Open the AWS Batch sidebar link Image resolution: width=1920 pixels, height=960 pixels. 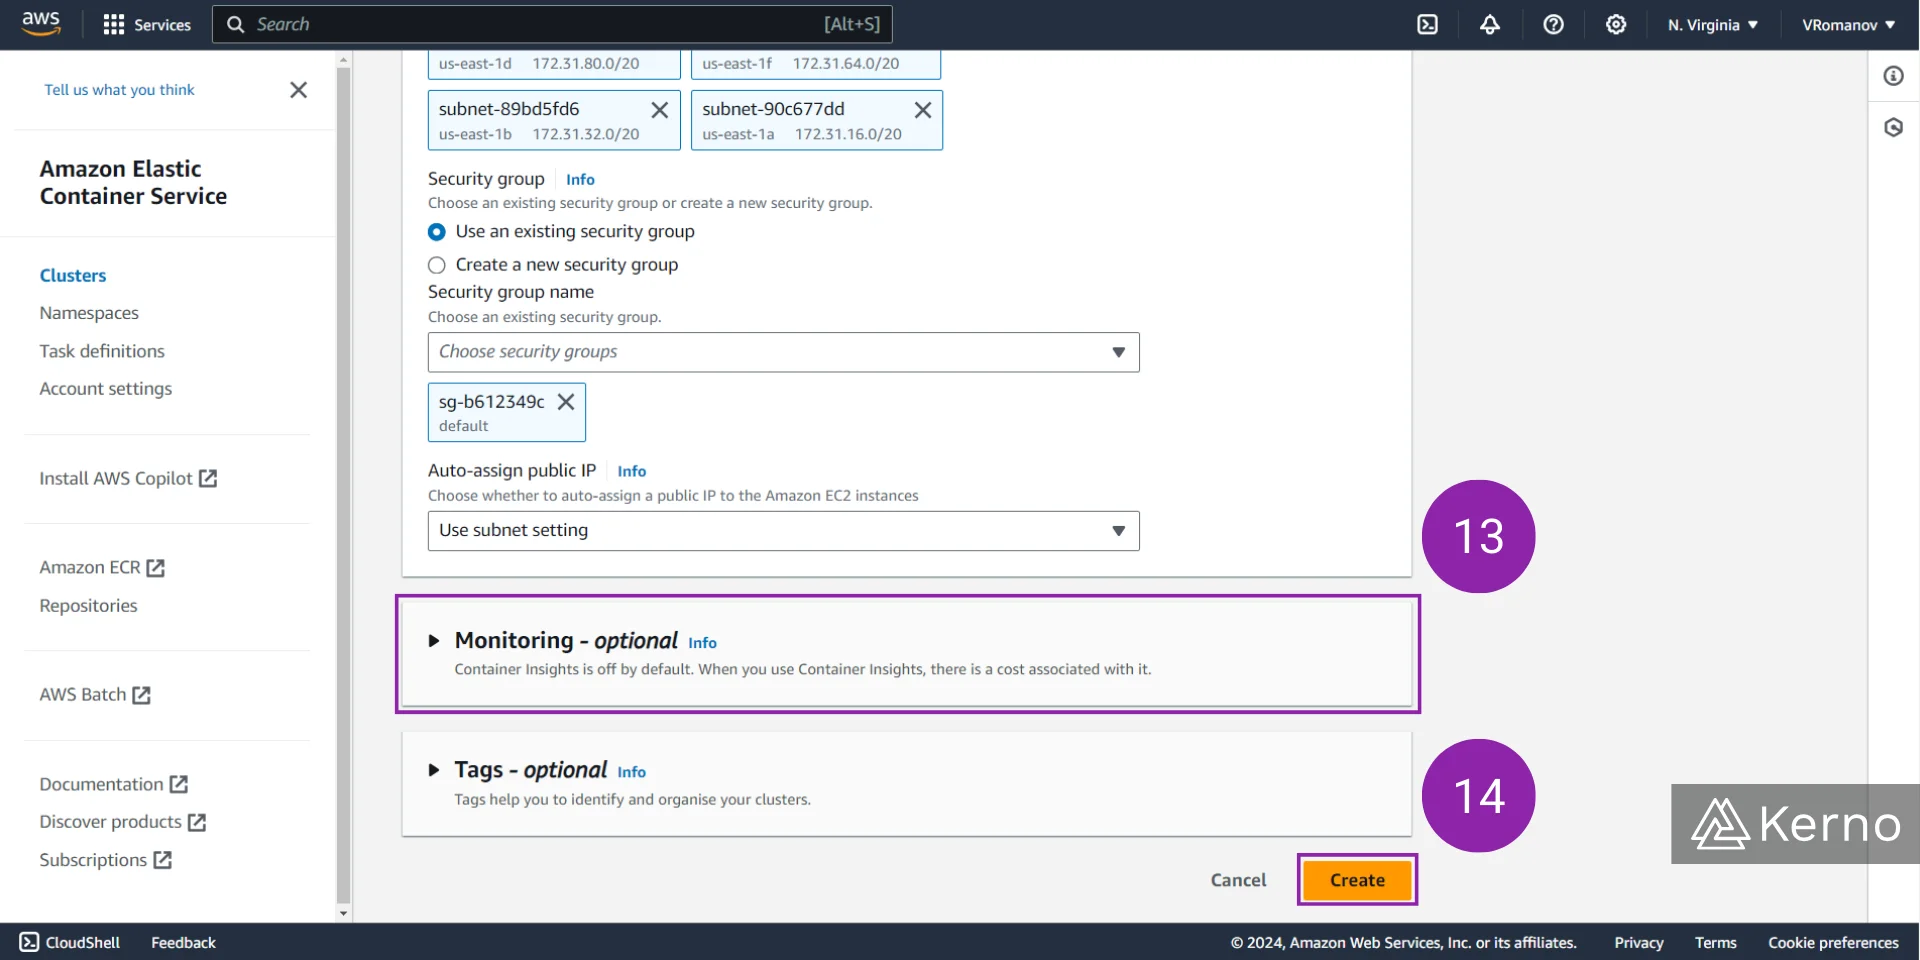pos(83,695)
